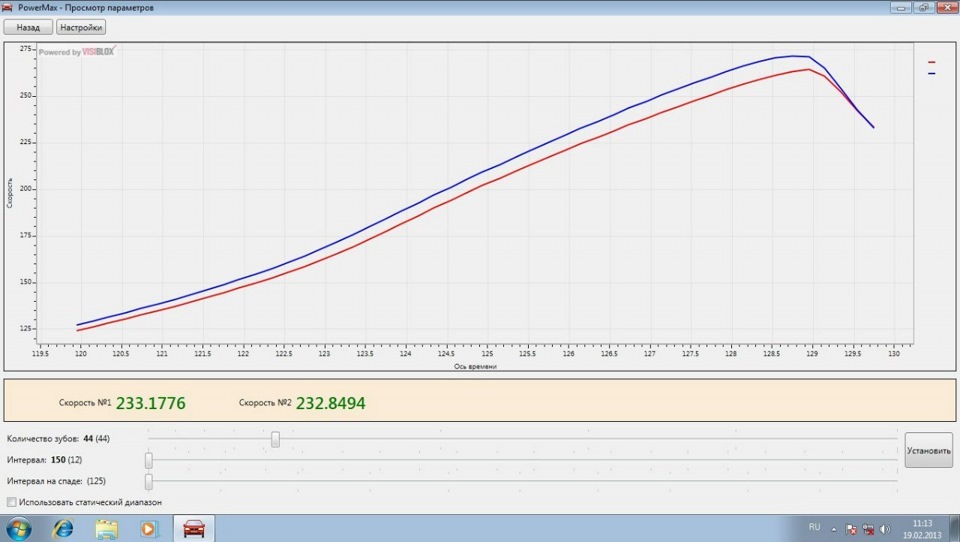
Task: Click the Ось времени axis label
Action: (x=475, y=366)
